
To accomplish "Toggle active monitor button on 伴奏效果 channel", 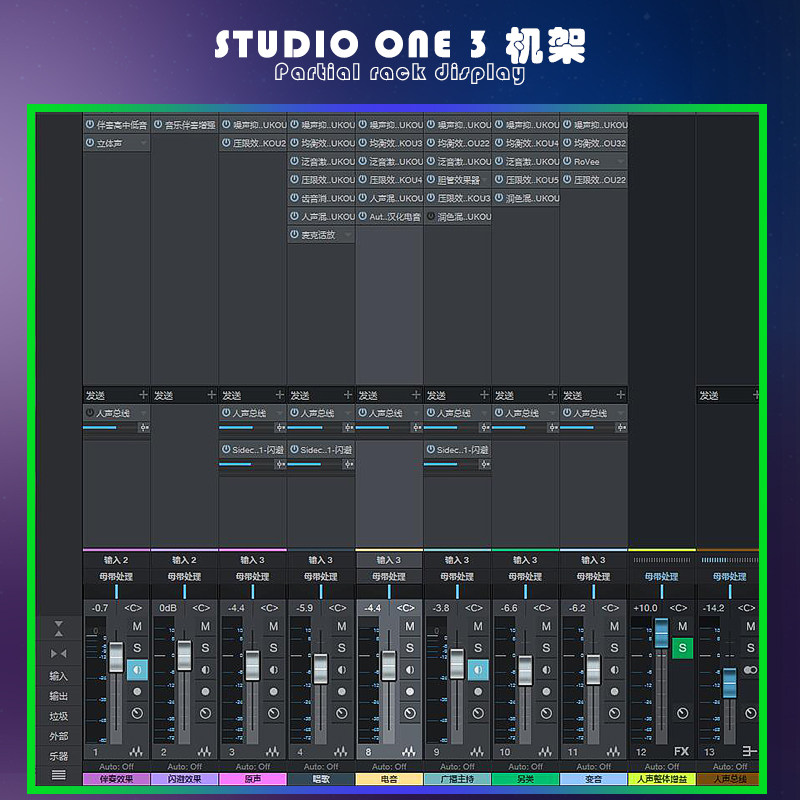I will pyautogui.click(x=137, y=669).
